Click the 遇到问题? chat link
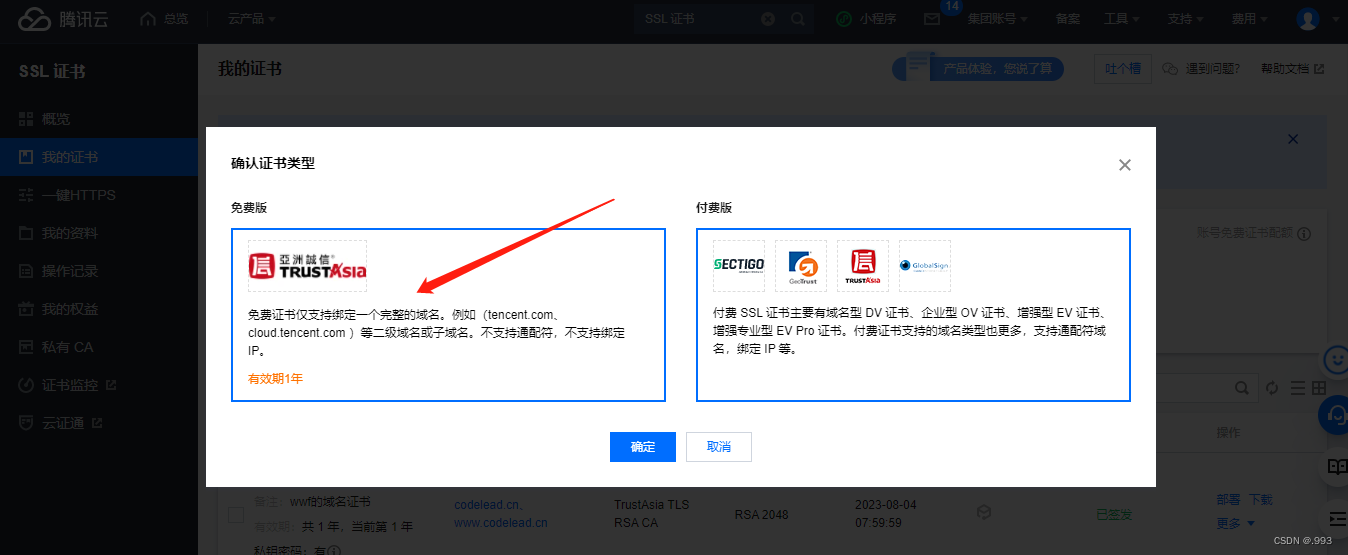This screenshot has width=1348, height=555. 1200,69
